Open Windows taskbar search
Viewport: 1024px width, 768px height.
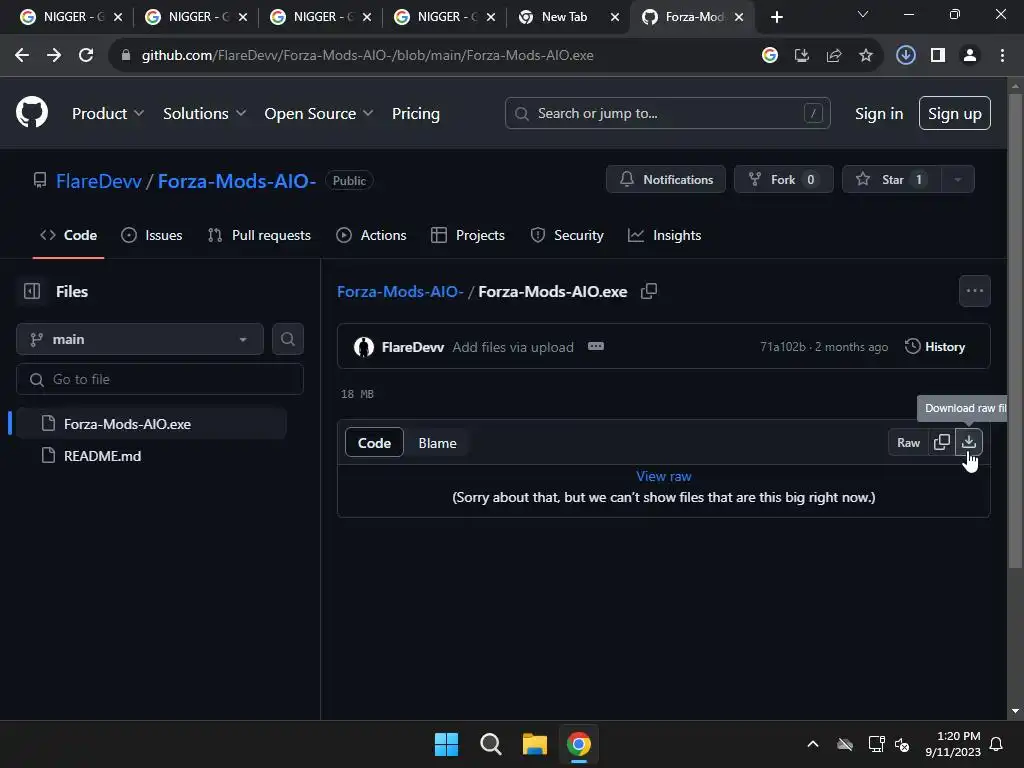coord(490,744)
